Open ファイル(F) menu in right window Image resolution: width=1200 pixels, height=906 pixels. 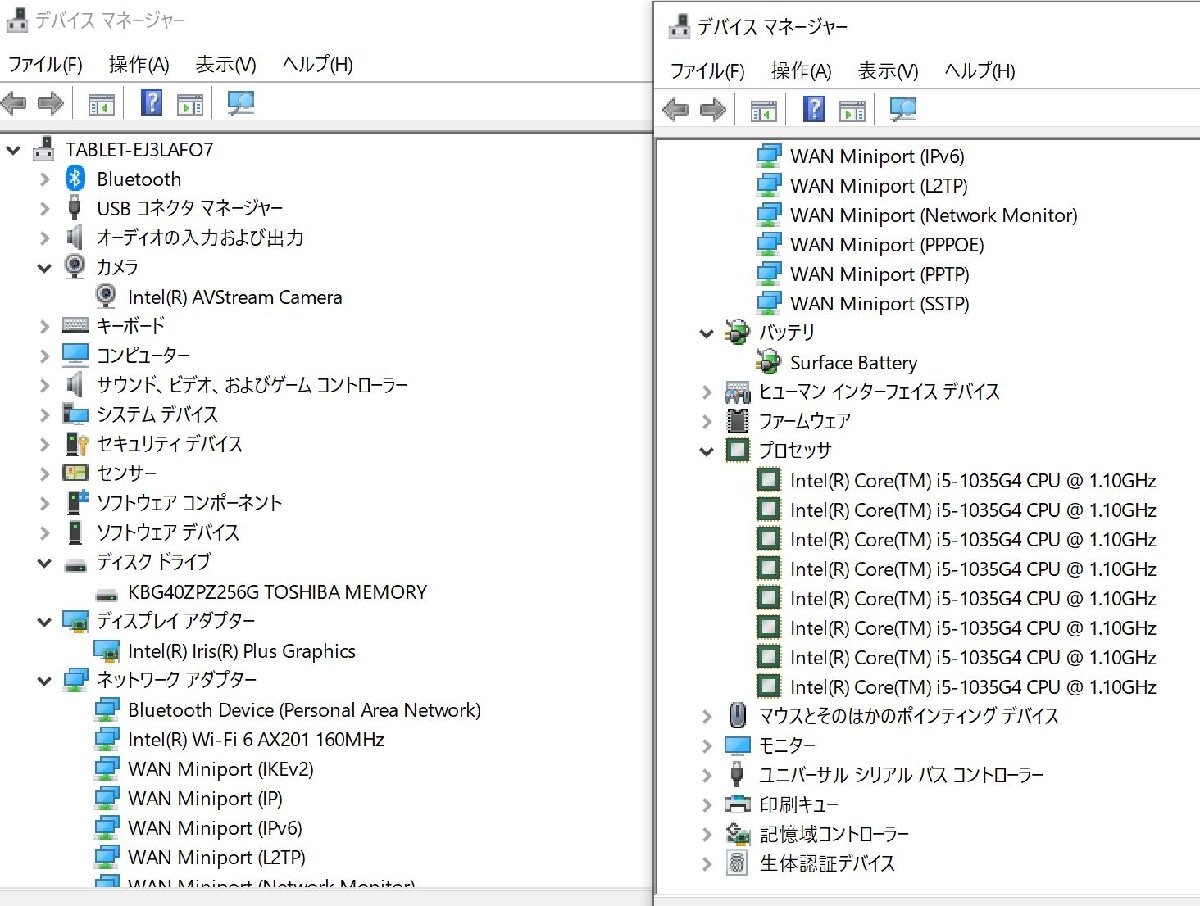point(707,71)
